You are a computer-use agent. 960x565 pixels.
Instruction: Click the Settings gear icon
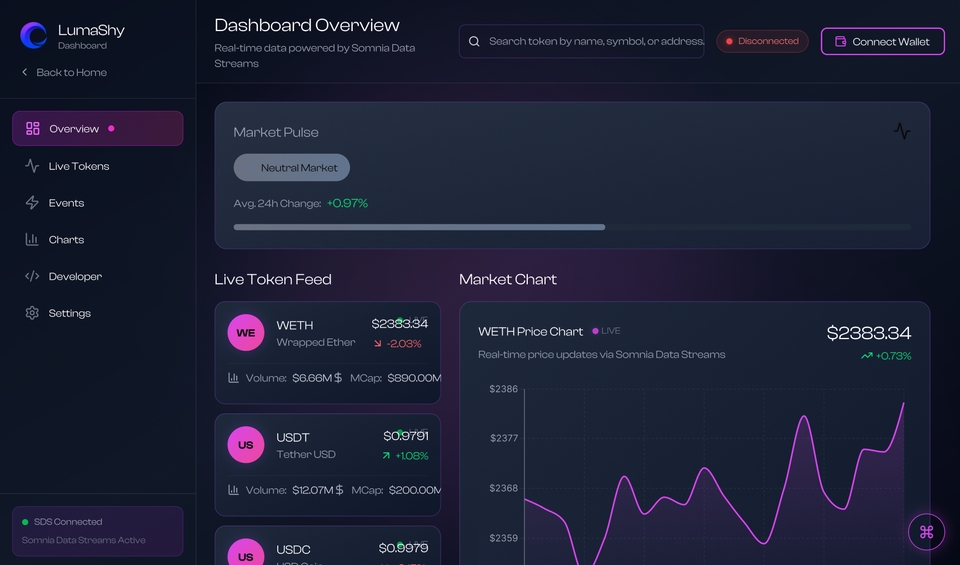tap(32, 313)
